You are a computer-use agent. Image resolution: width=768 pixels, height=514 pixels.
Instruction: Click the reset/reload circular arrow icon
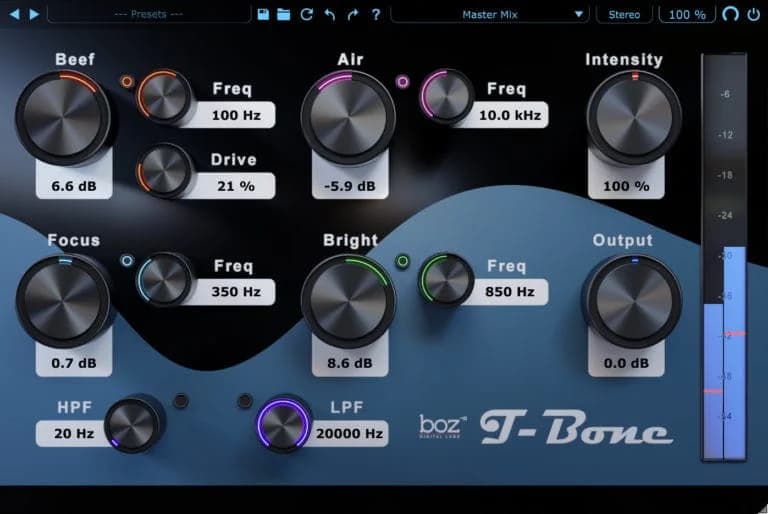click(x=307, y=14)
